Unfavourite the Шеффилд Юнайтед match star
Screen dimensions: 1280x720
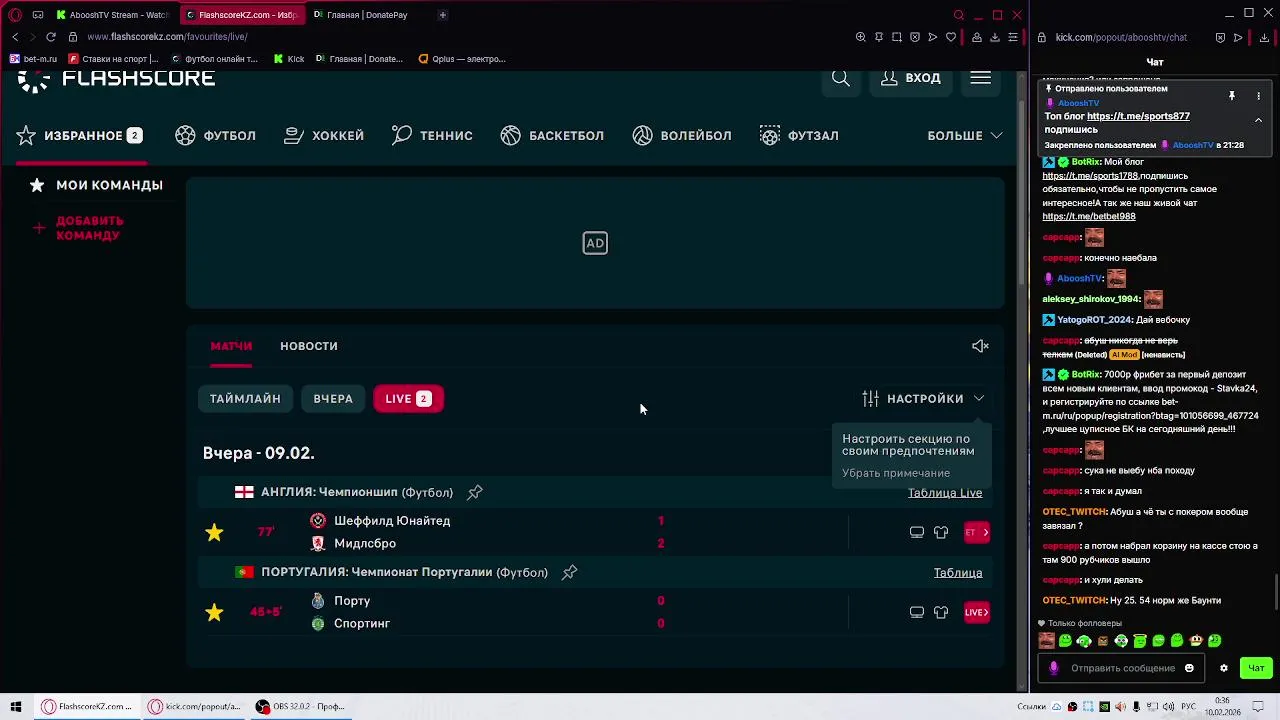[x=214, y=532]
